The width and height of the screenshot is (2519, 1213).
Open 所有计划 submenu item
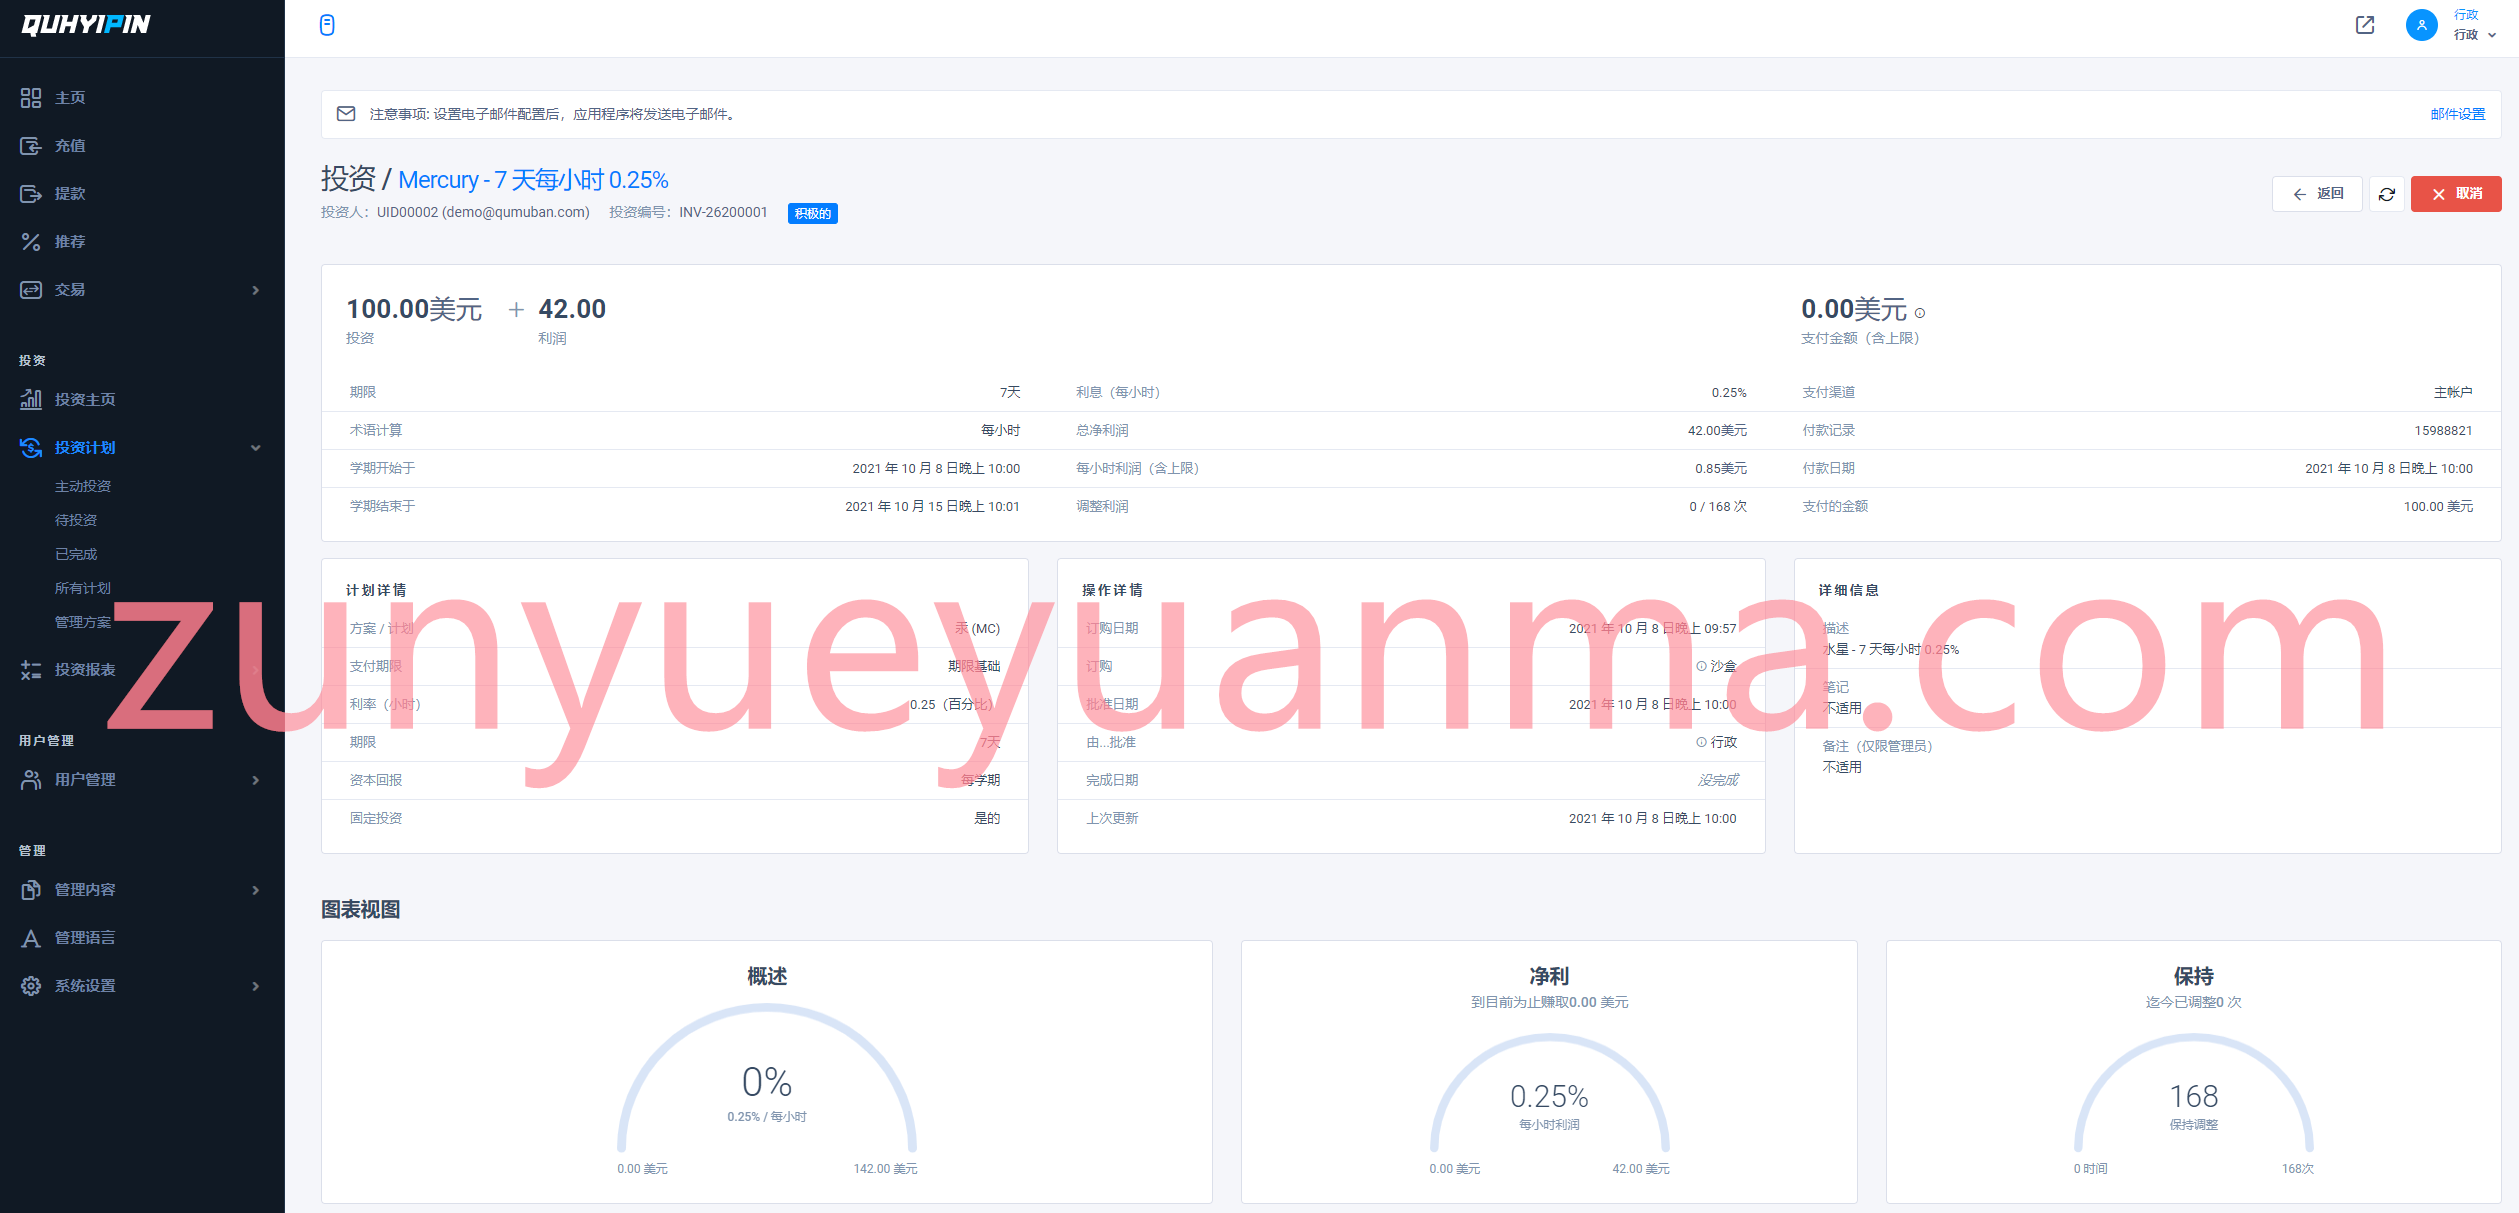pyautogui.click(x=83, y=588)
